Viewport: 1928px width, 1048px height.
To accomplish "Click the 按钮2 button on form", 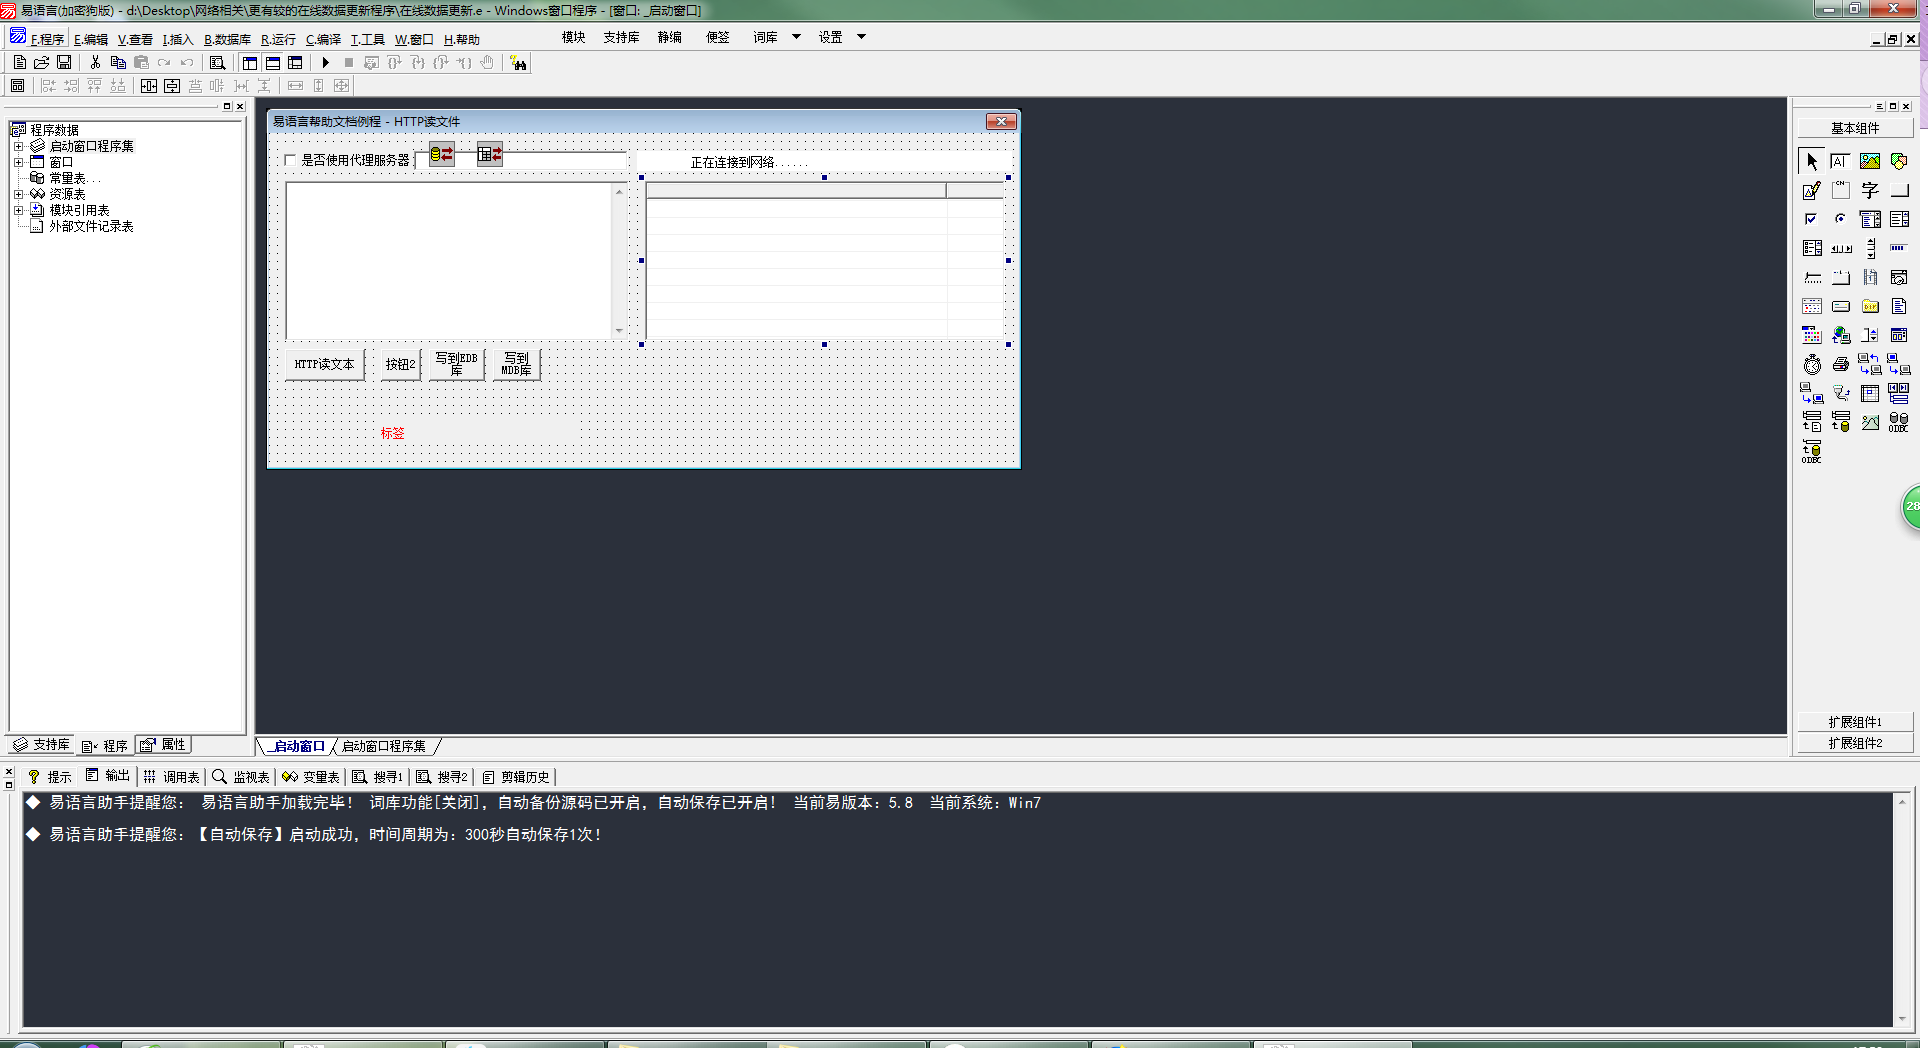I will (400, 364).
